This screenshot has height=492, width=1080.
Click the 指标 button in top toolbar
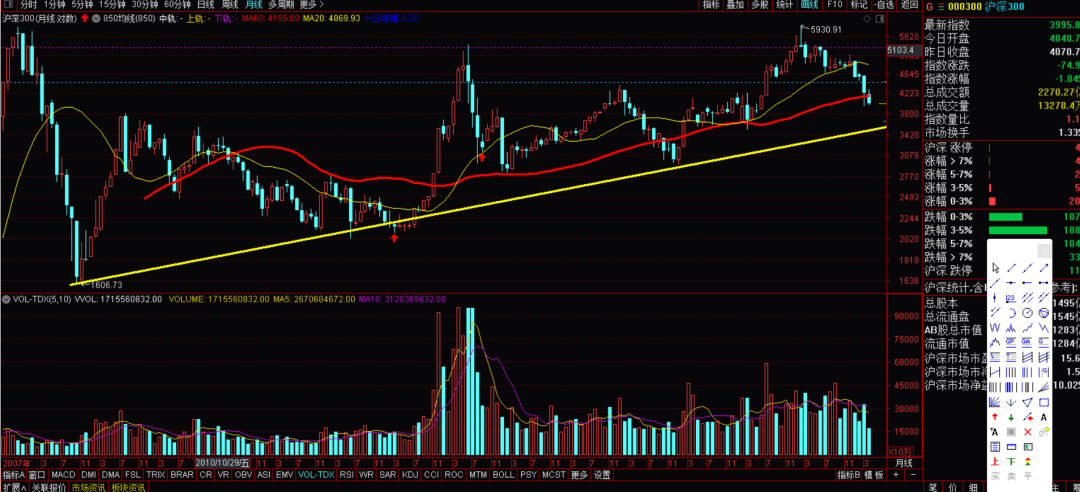click(711, 5)
